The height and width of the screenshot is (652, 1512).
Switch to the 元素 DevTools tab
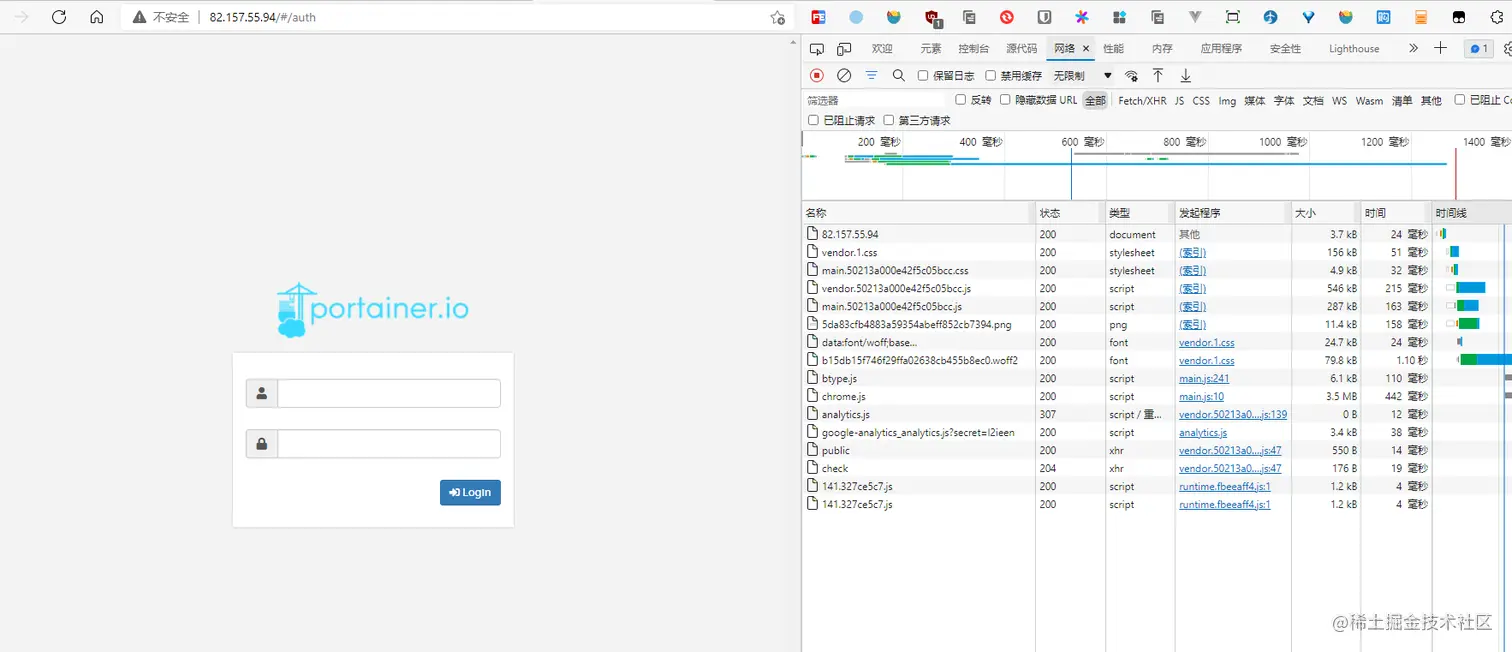pos(931,48)
